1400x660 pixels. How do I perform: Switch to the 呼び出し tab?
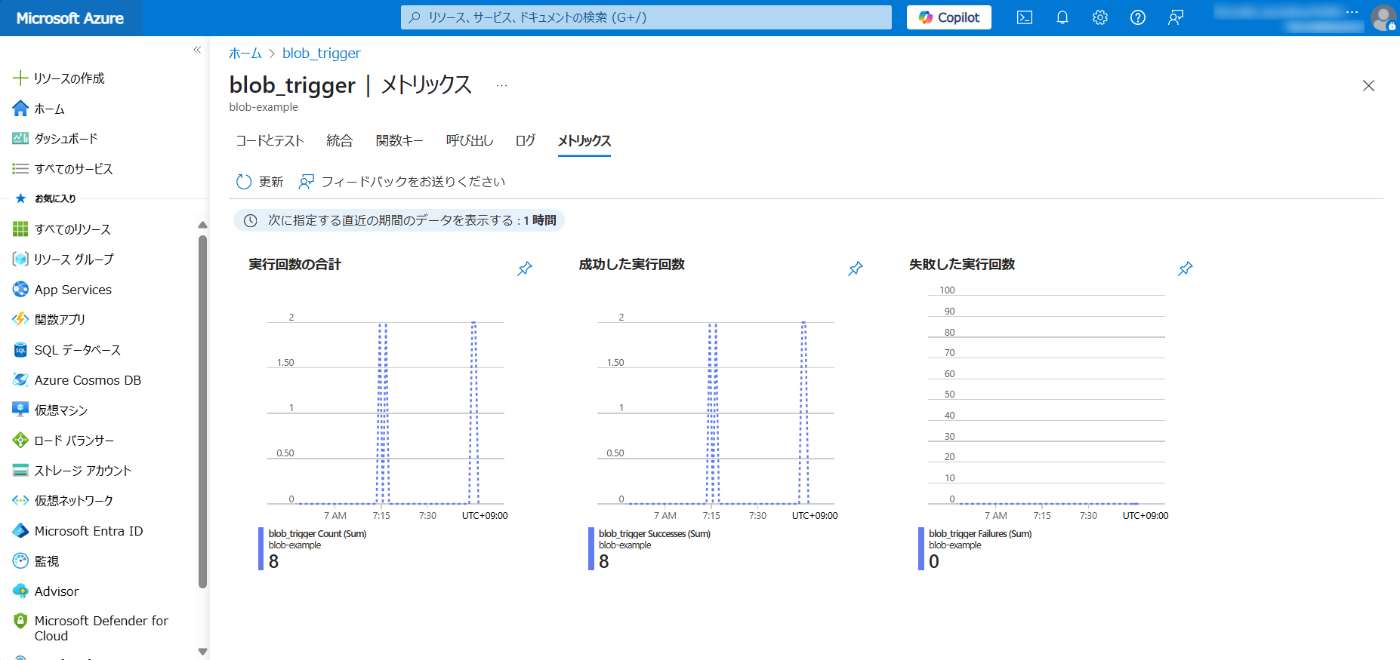click(470, 141)
